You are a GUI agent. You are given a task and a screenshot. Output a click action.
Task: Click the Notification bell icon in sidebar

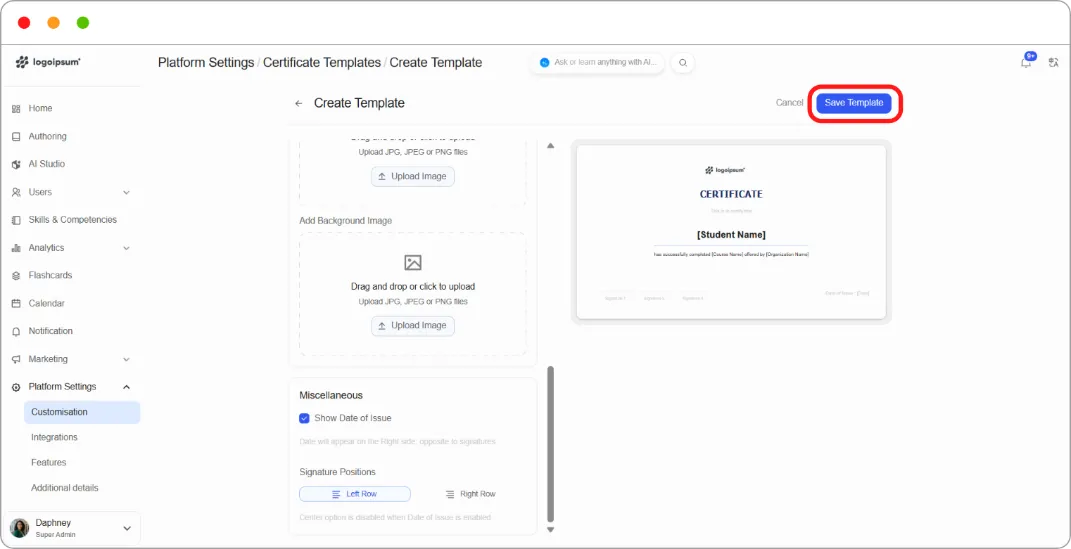[16, 331]
